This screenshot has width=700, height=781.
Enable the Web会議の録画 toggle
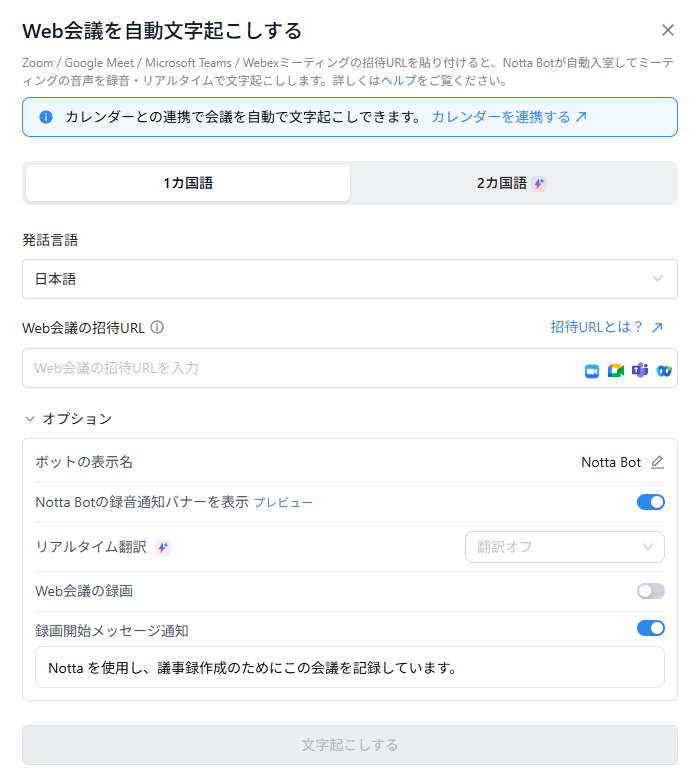point(651,591)
